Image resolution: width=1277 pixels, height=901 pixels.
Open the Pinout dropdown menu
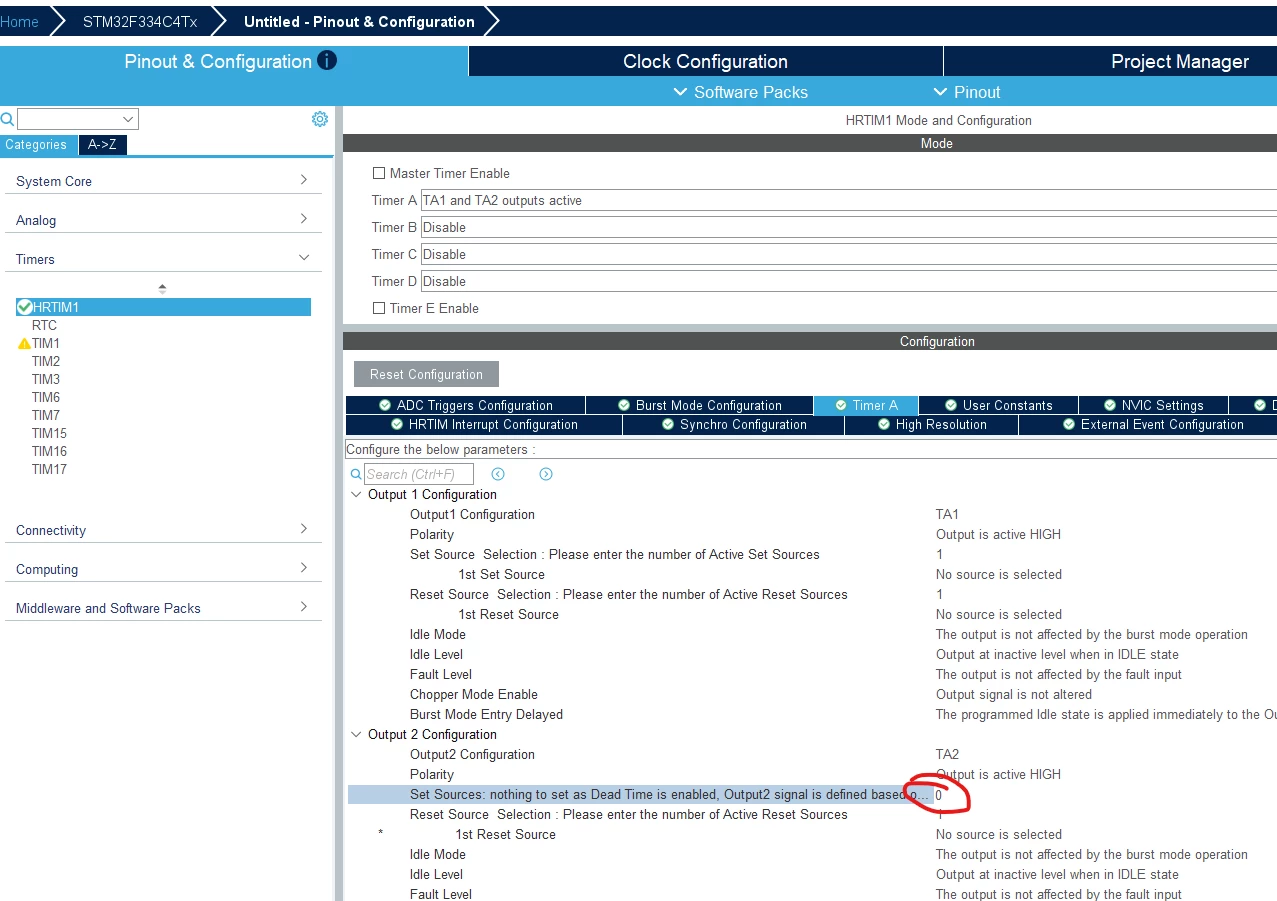pyautogui.click(x=967, y=92)
